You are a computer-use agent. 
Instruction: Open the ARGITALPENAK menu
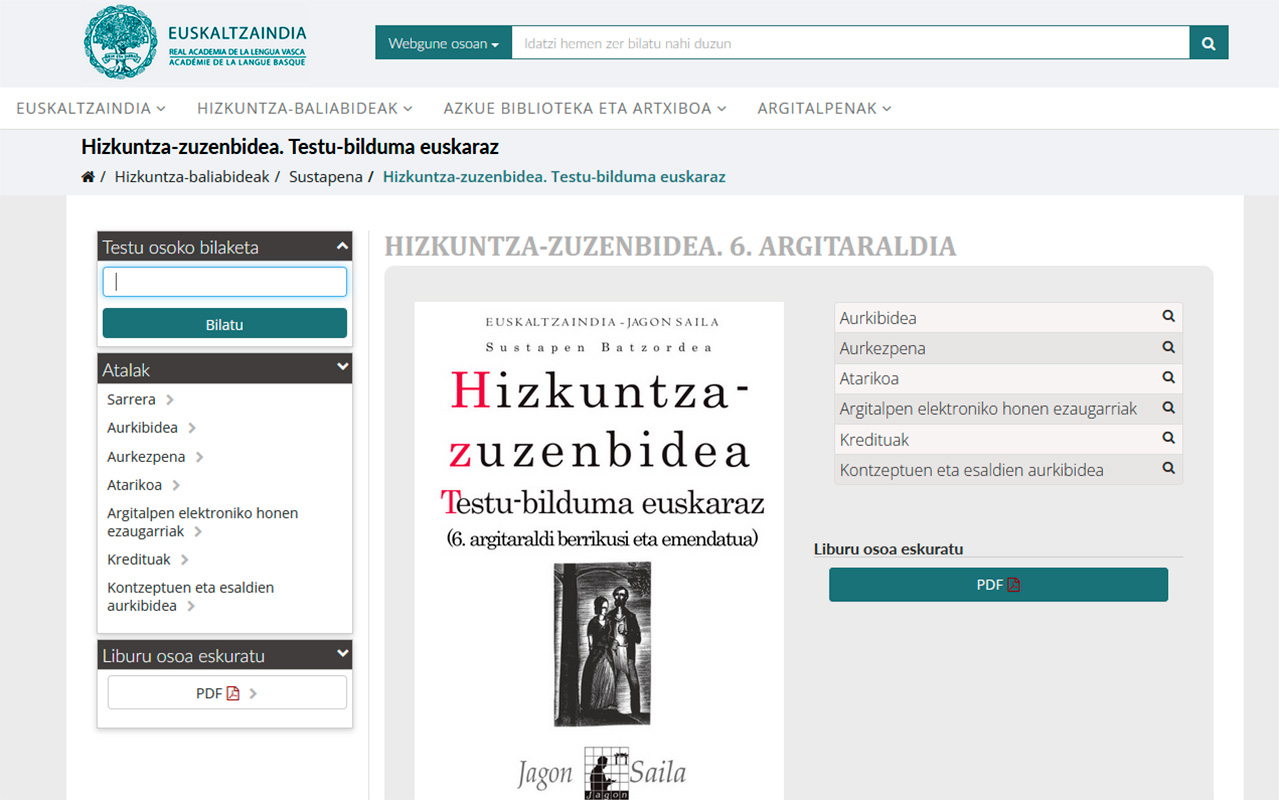(x=824, y=108)
